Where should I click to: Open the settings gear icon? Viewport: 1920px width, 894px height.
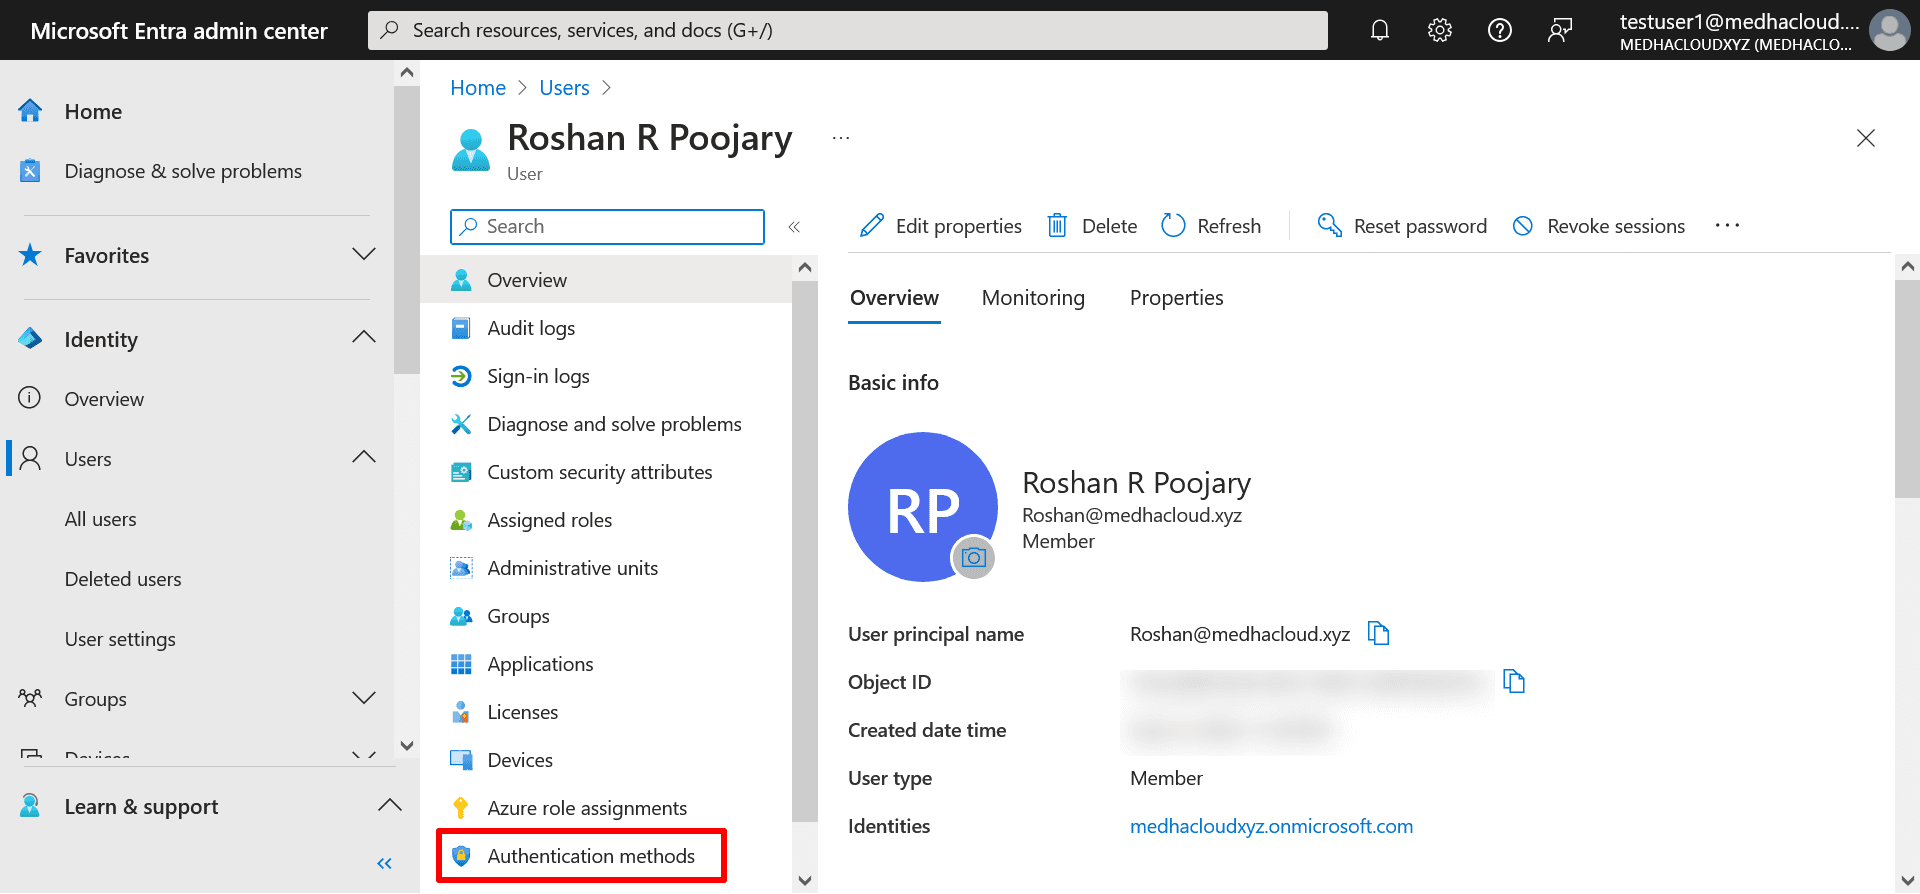[x=1440, y=30]
